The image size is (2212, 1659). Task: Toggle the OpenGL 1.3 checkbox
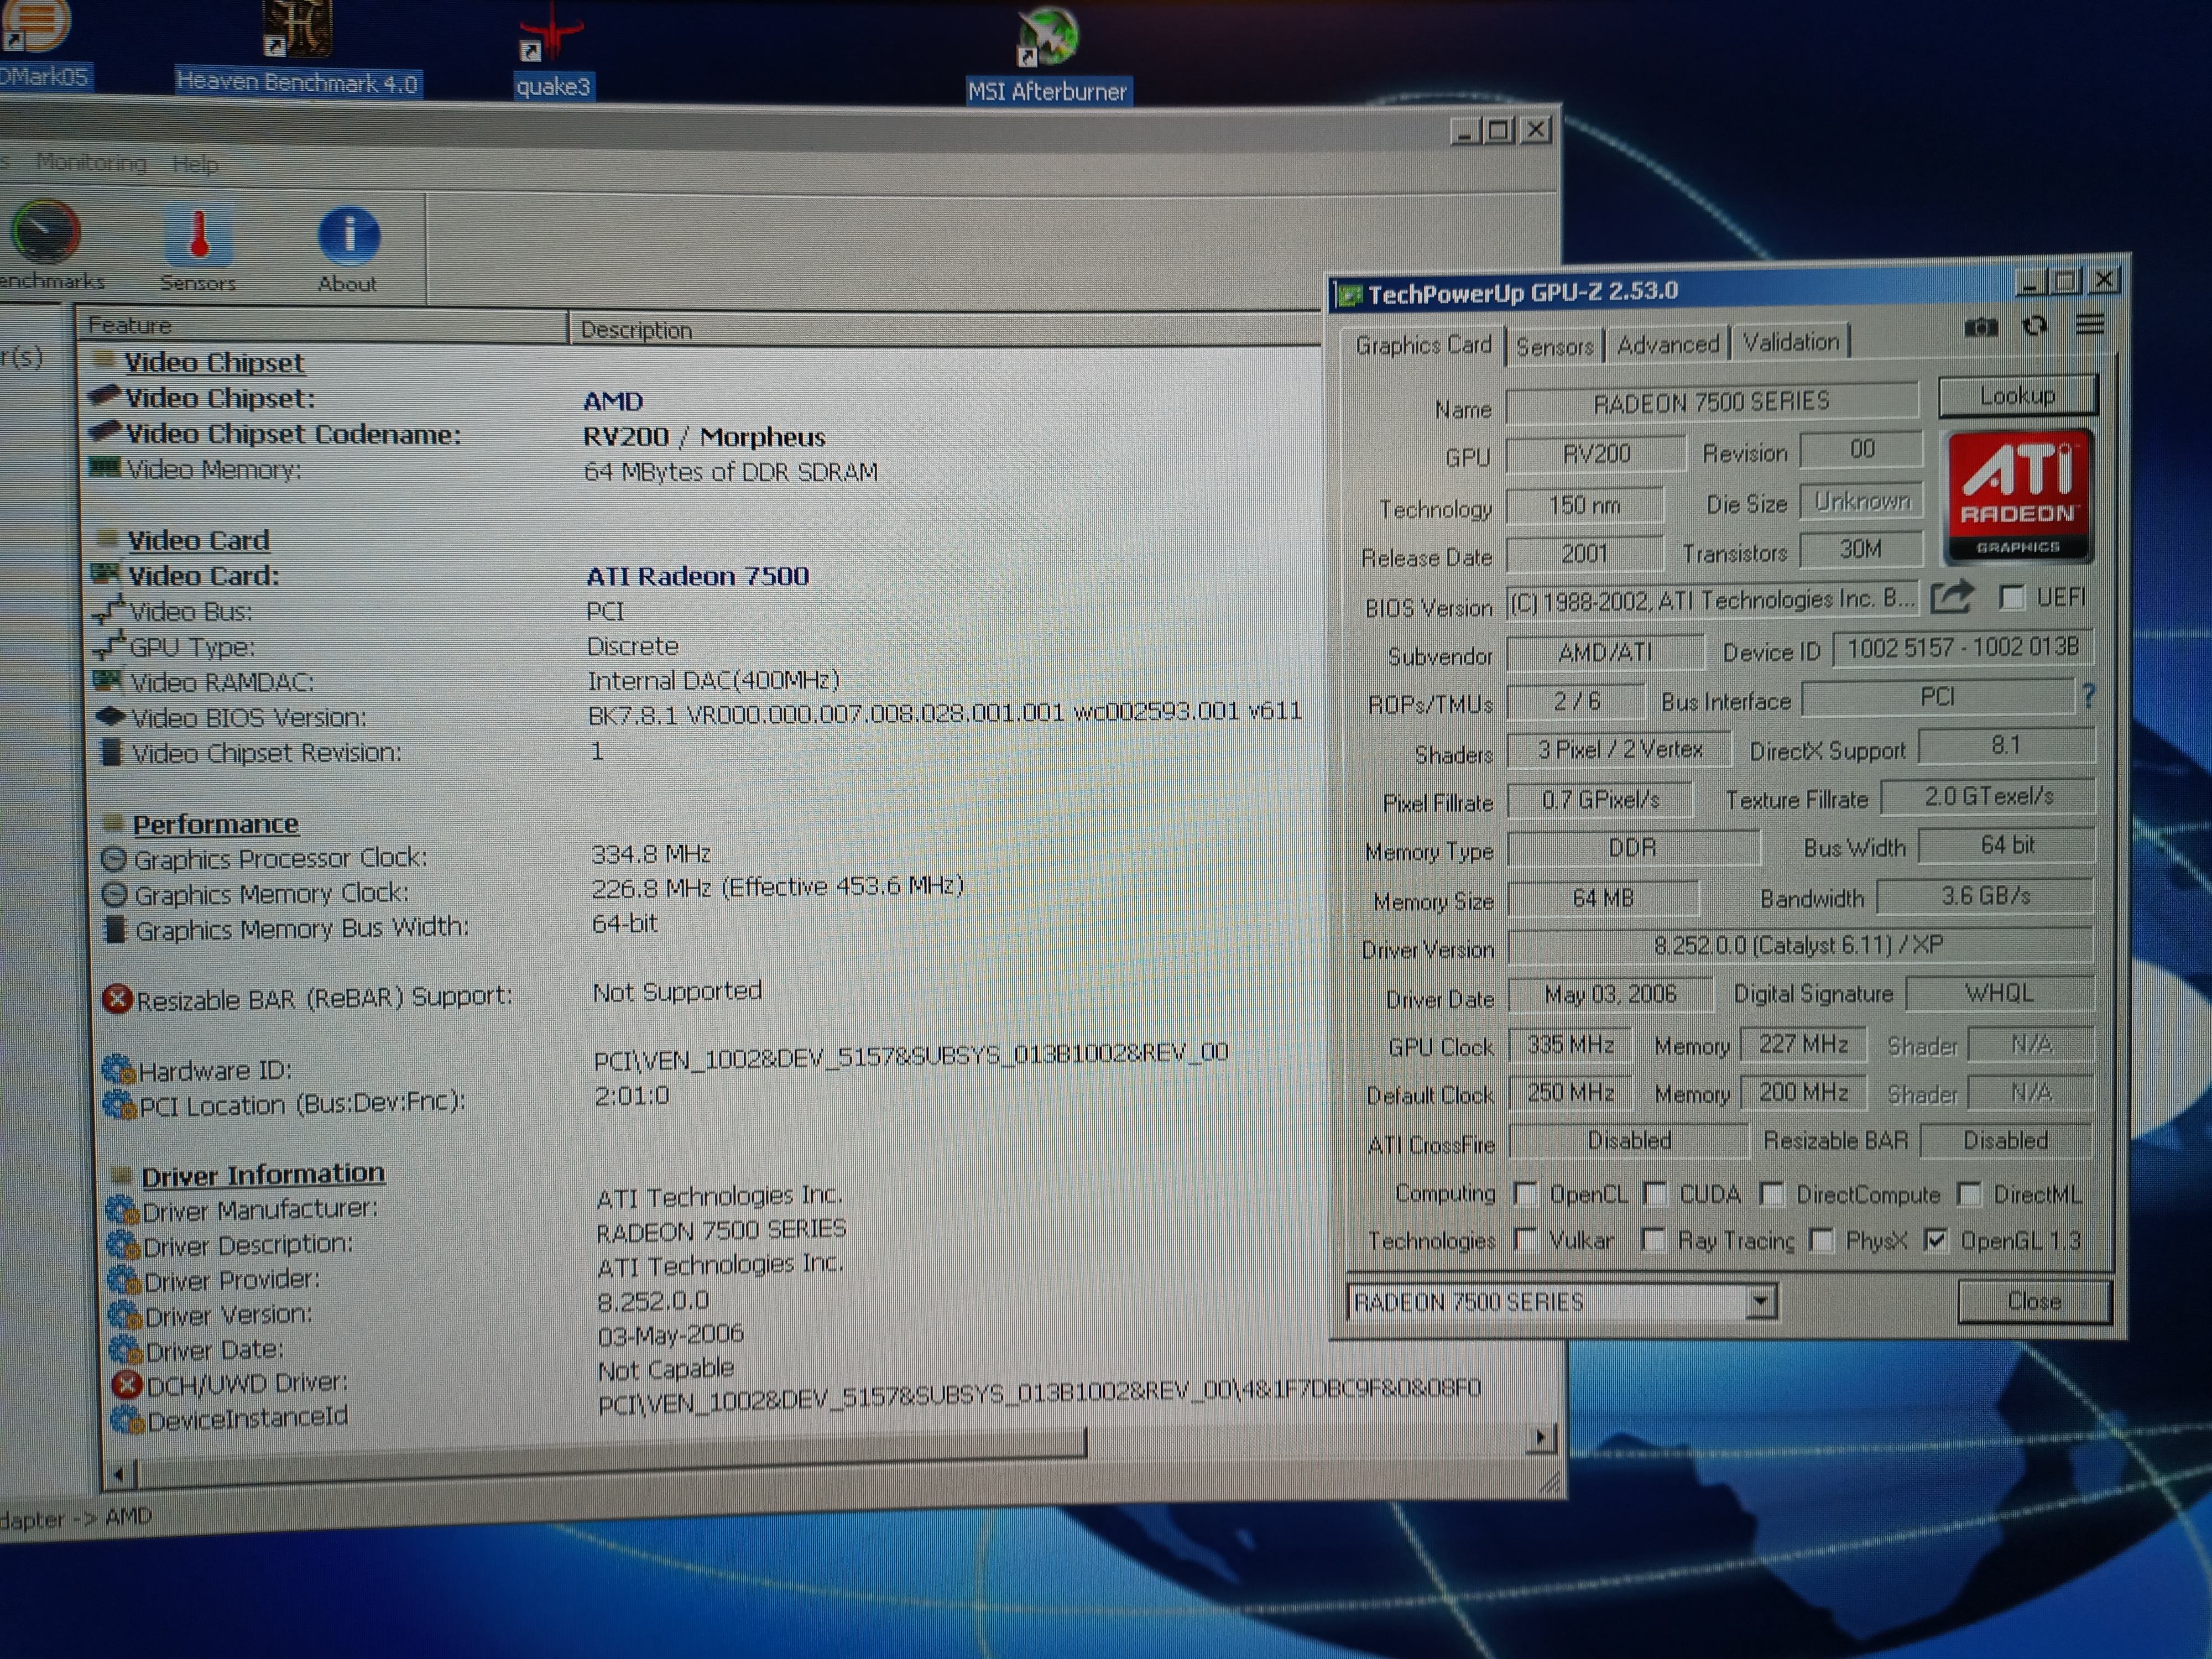(x=1937, y=1241)
